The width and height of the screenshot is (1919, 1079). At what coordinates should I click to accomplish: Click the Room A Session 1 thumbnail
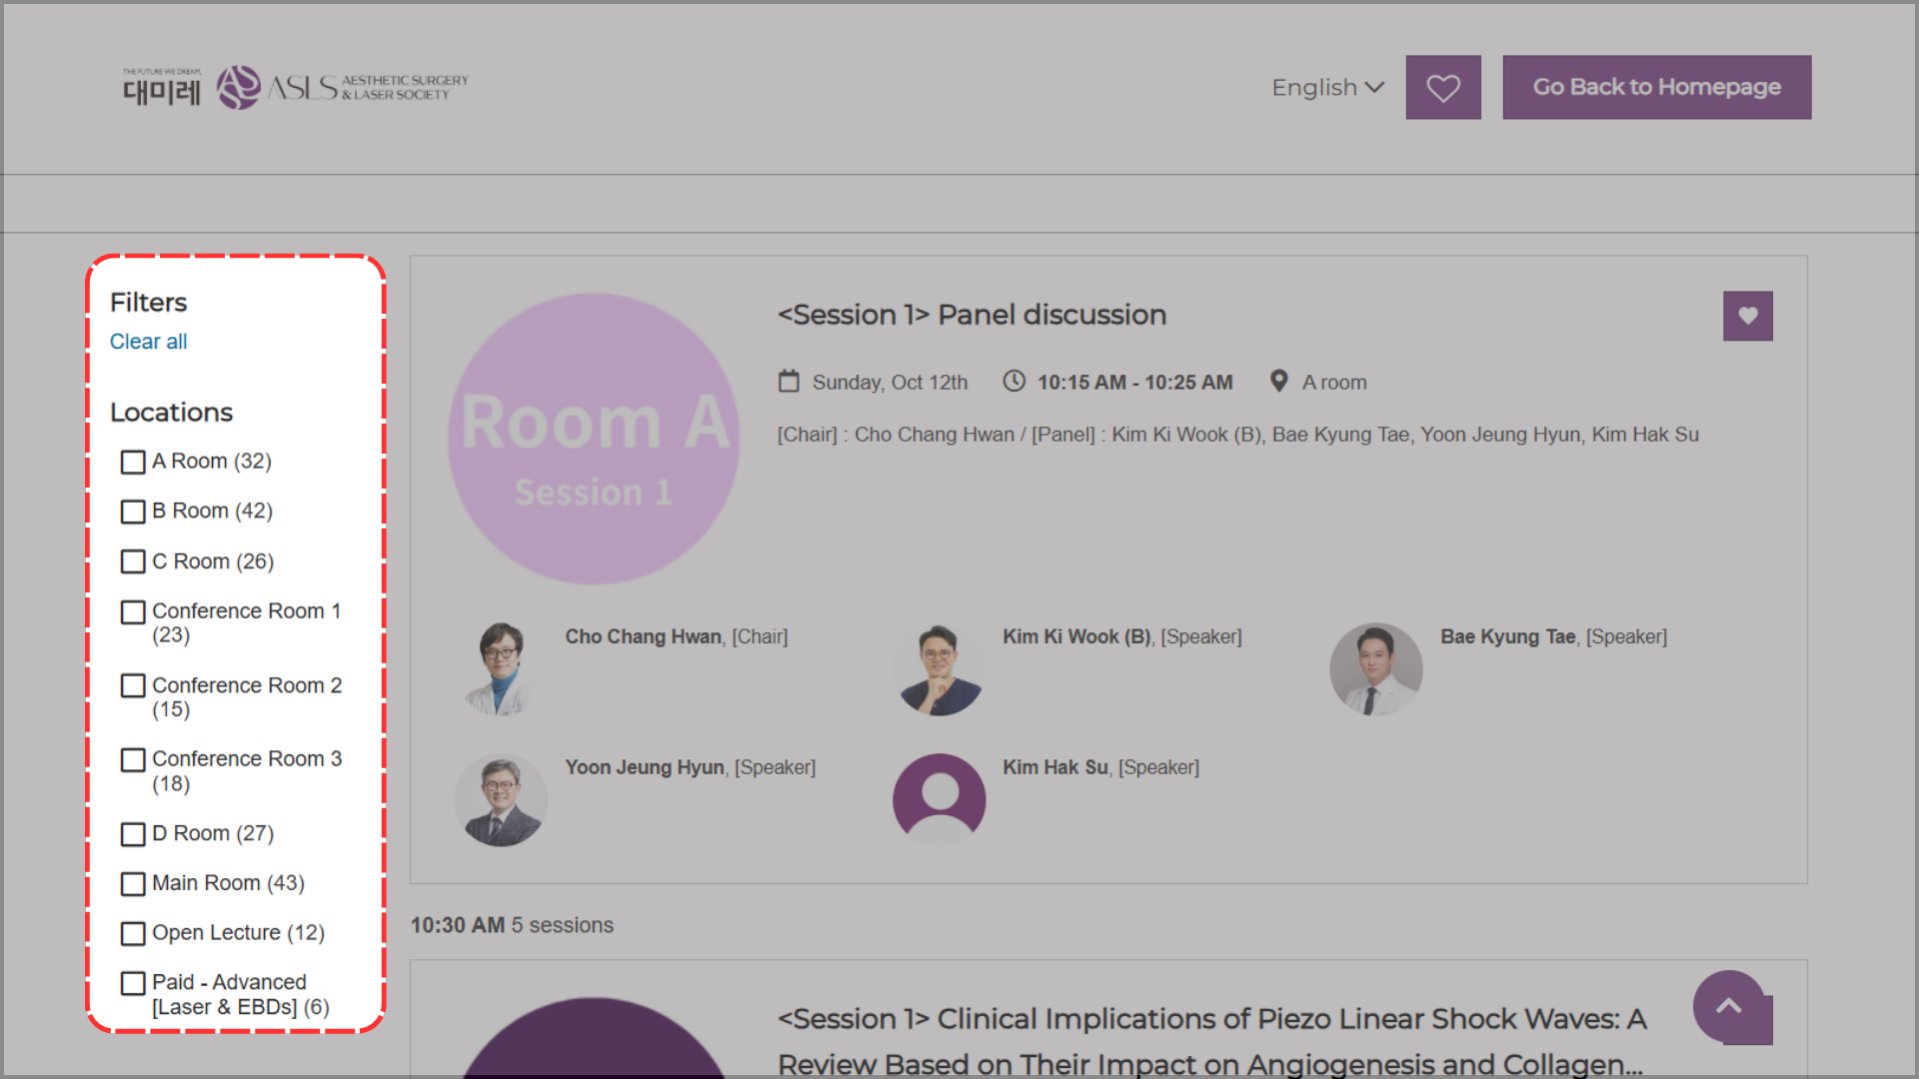tap(593, 439)
